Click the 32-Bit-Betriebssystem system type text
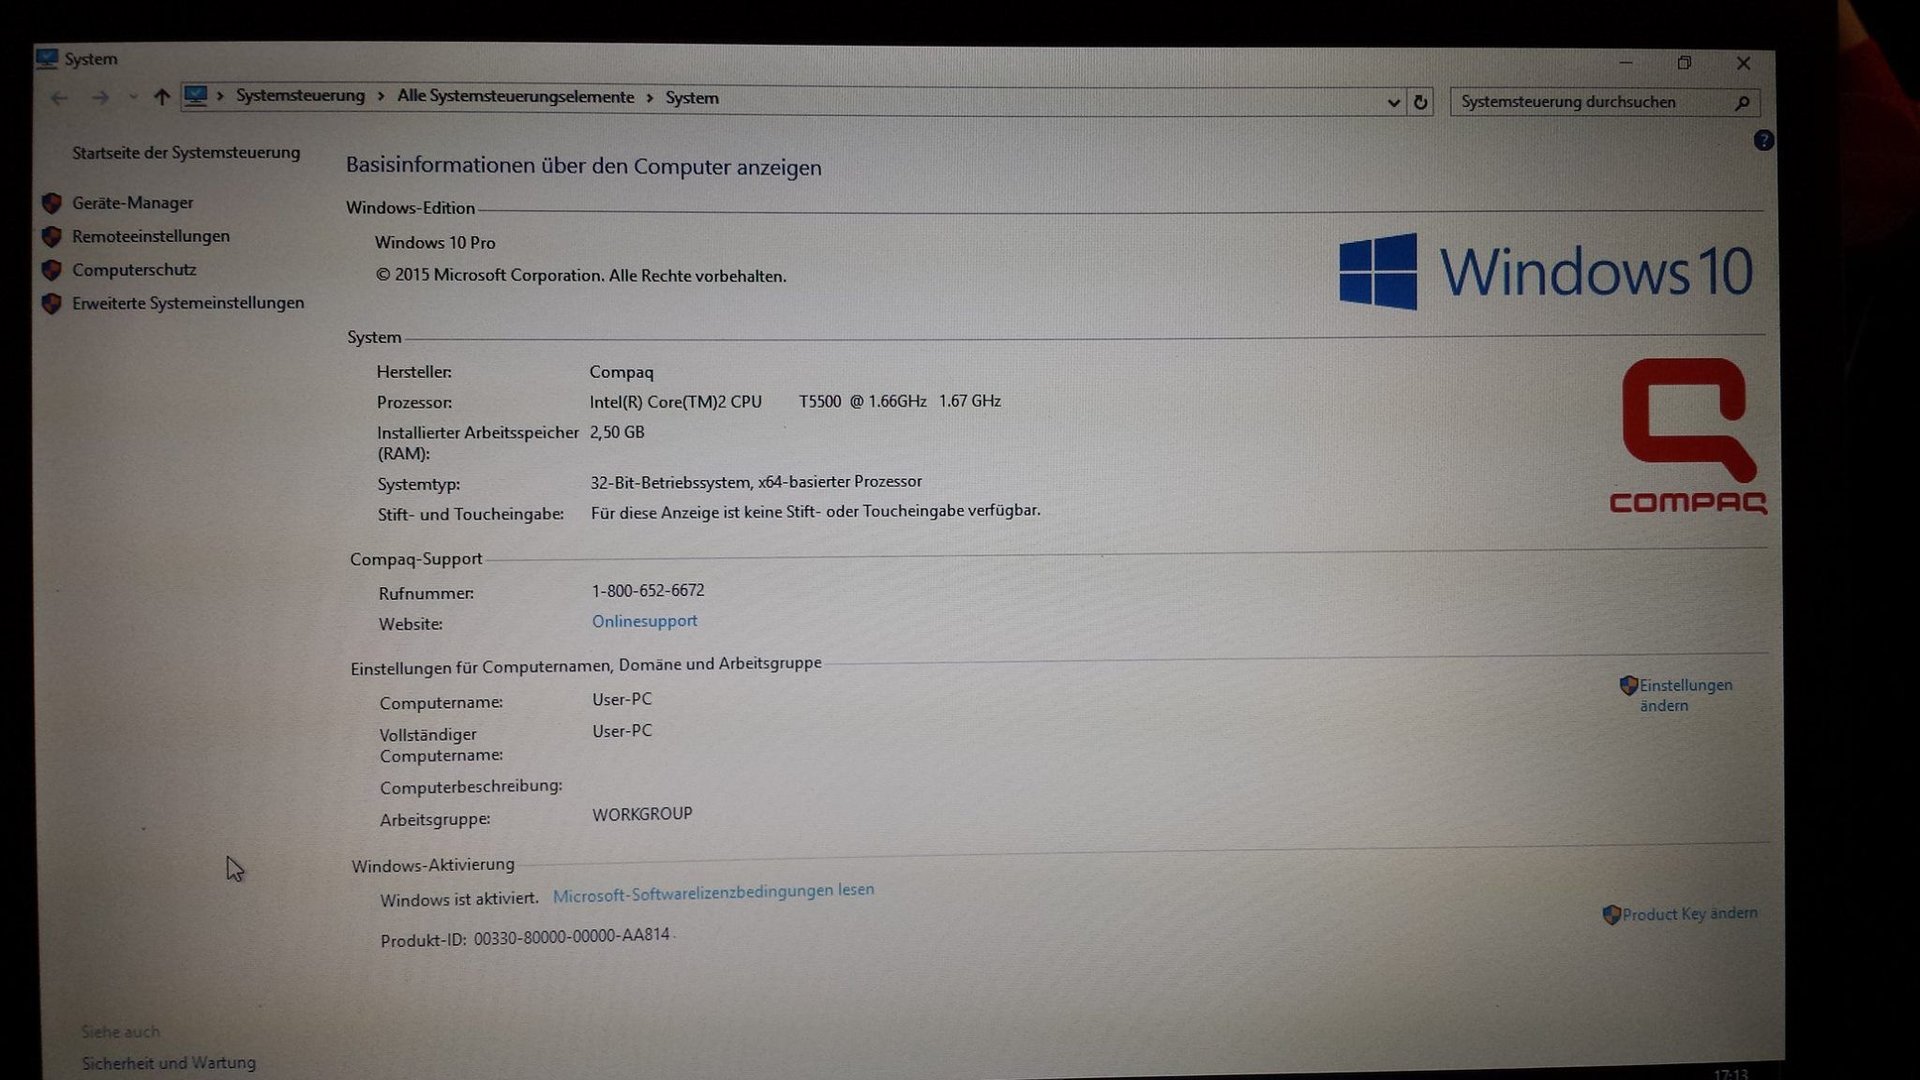Viewport: 1920px width, 1080px height. (x=756, y=482)
